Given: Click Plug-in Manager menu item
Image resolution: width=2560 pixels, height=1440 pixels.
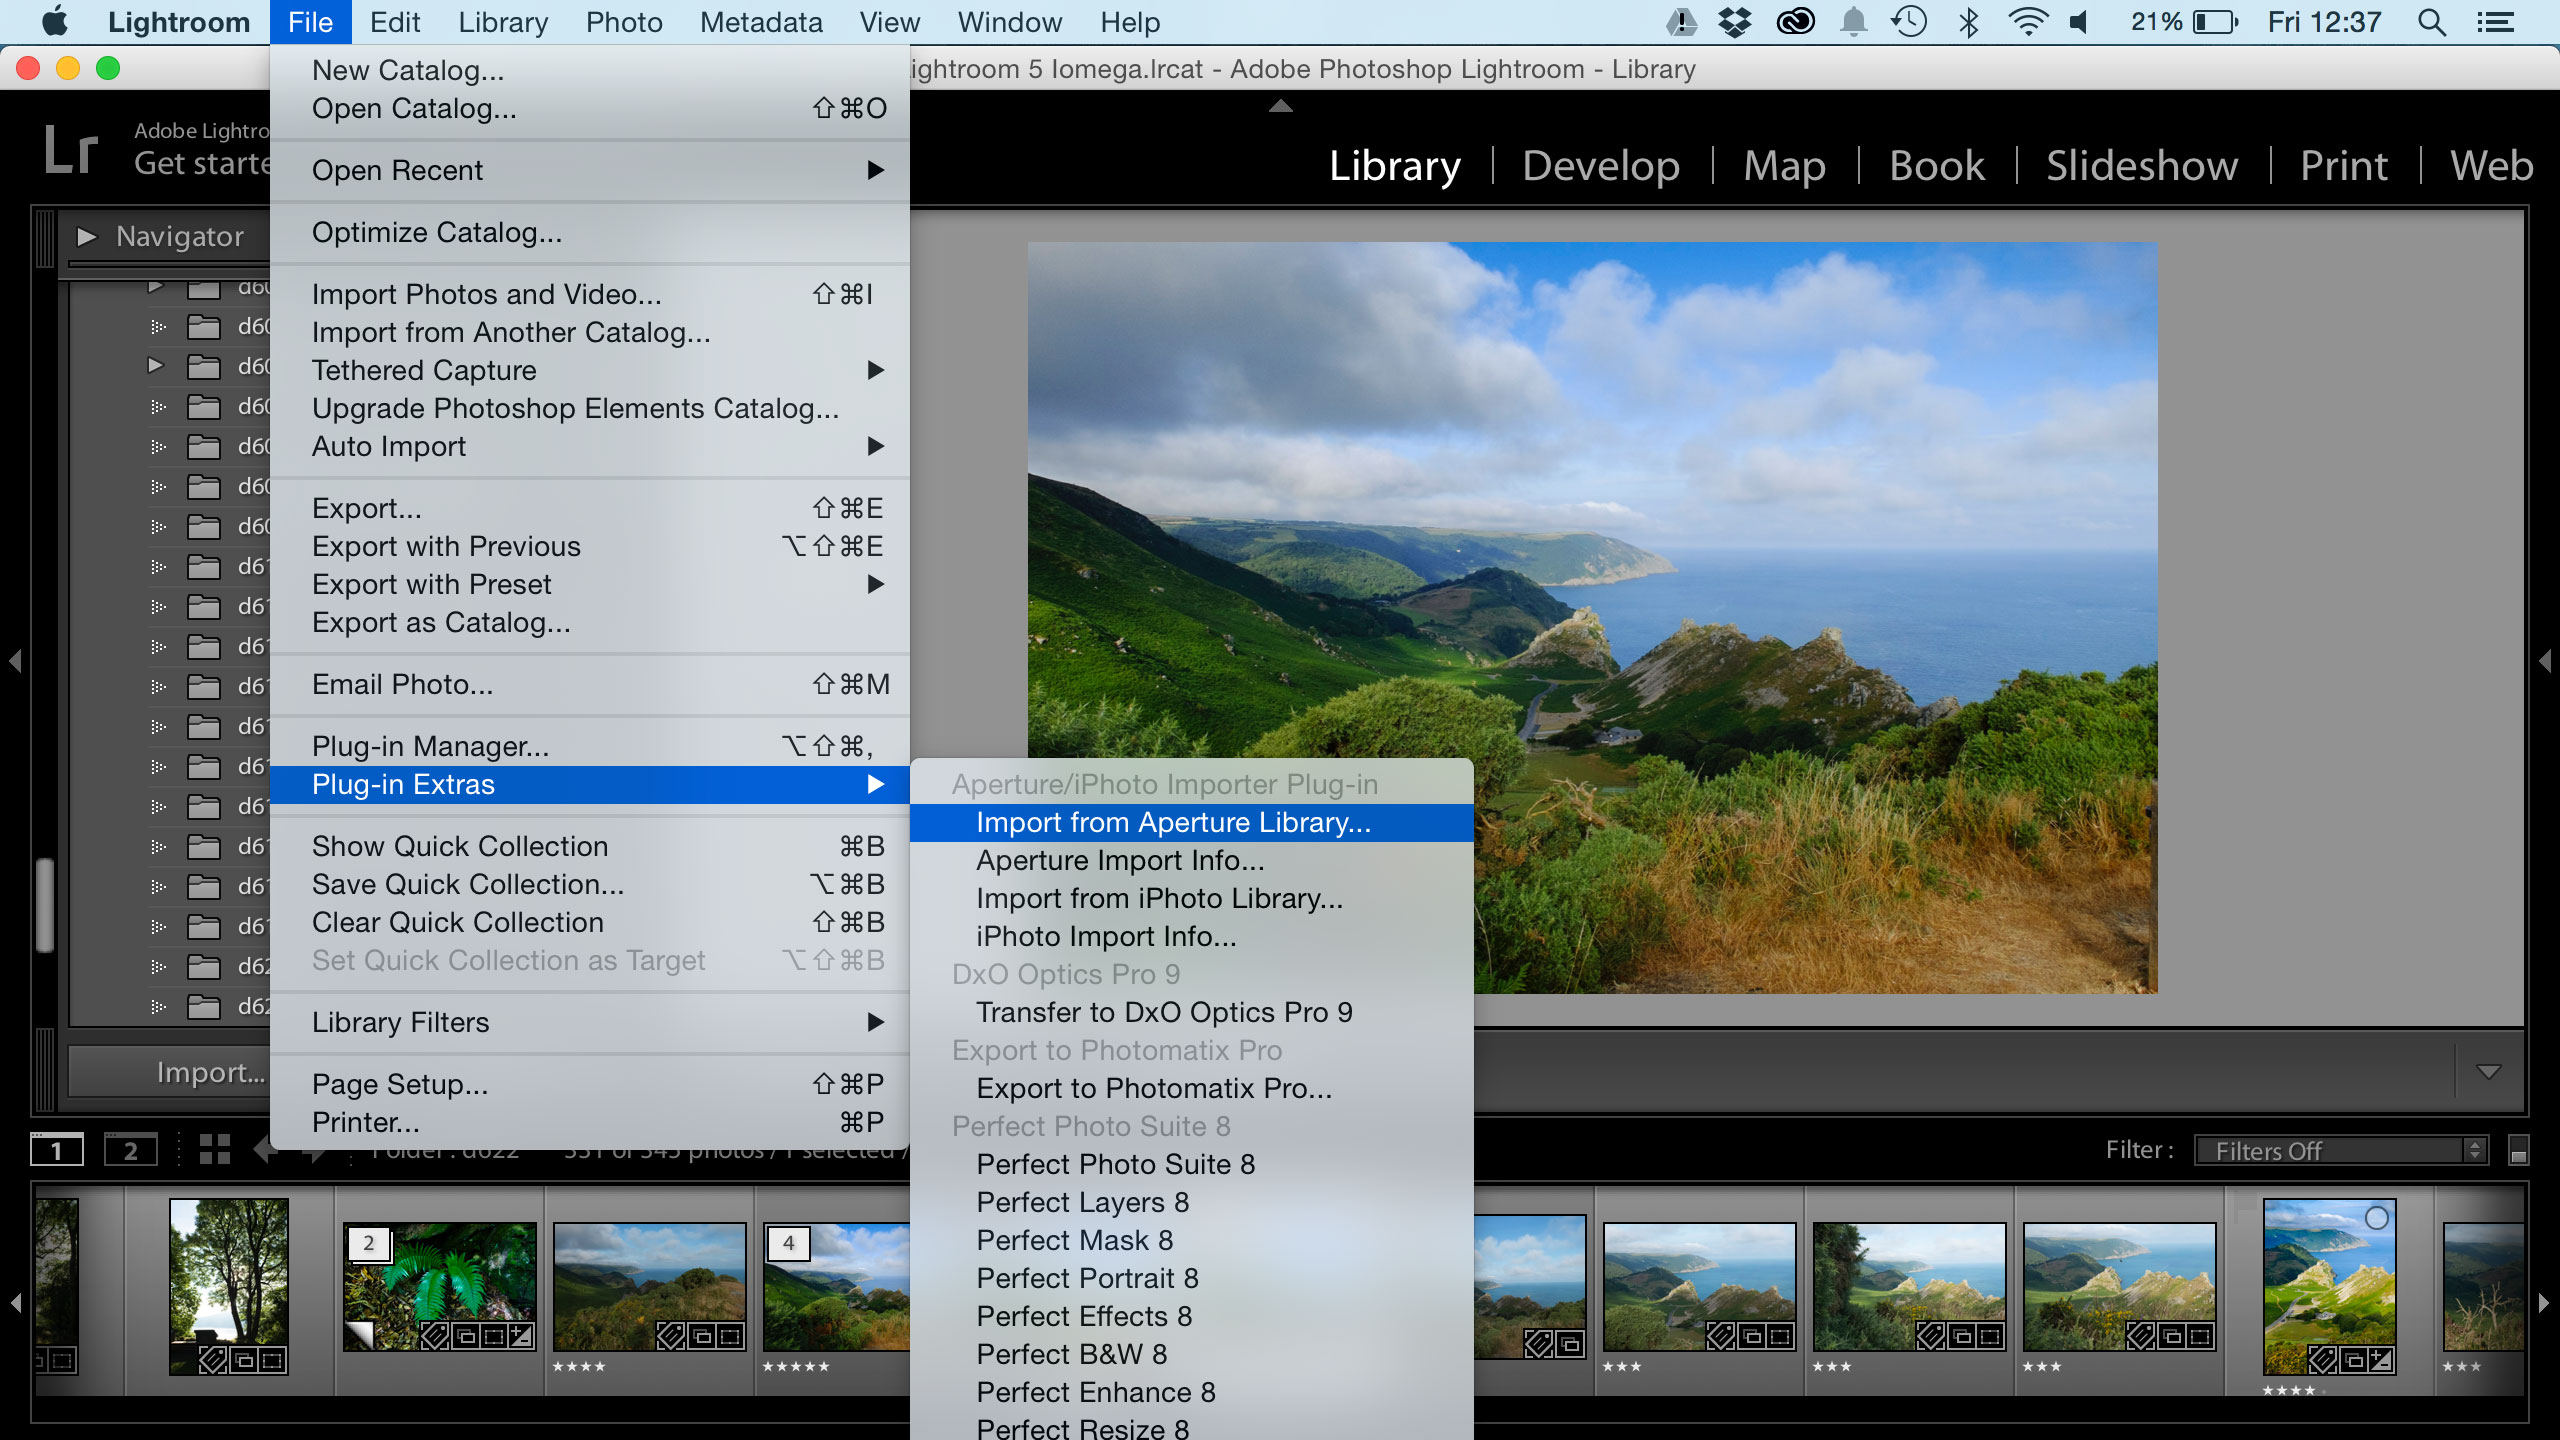Looking at the screenshot, I should tap(590, 746).
